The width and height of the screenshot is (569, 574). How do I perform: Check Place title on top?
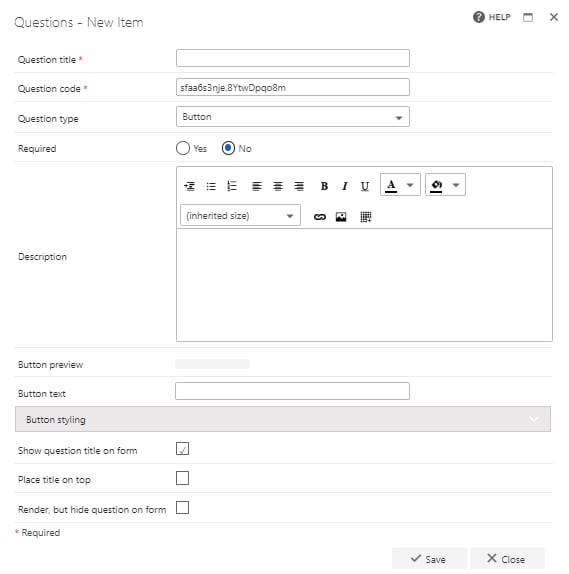pyautogui.click(x=182, y=478)
